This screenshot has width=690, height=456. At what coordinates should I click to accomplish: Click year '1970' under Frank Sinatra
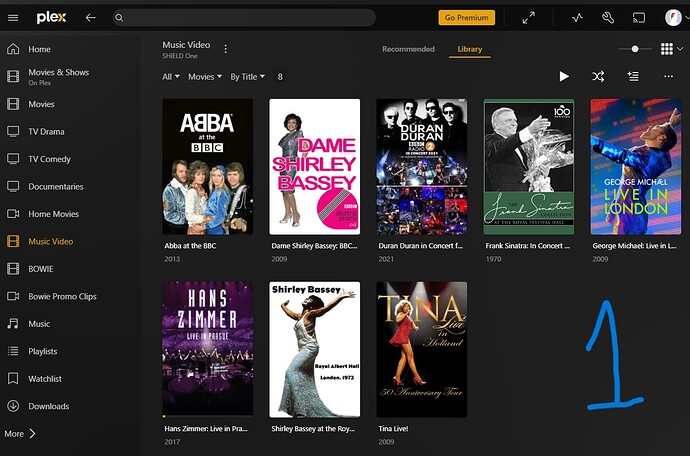(493, 259)
